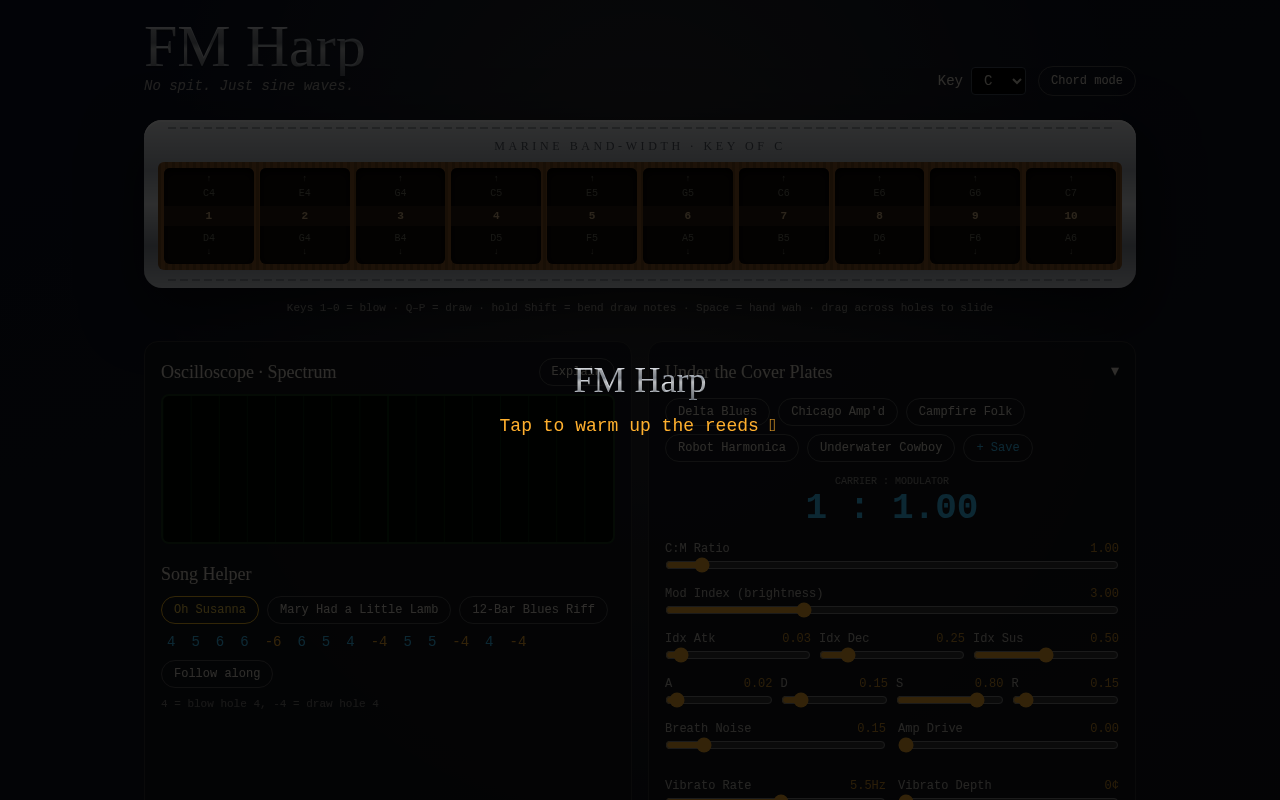
Task: Switch to Mary Had a Little Lamb
Action: 359,610
